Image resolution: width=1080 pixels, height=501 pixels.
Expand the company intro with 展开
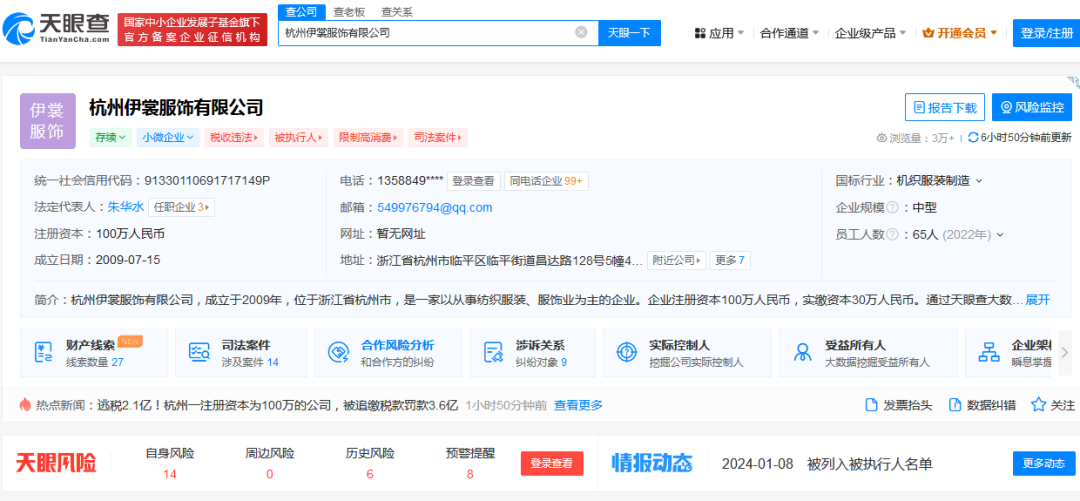(1037, 299)
